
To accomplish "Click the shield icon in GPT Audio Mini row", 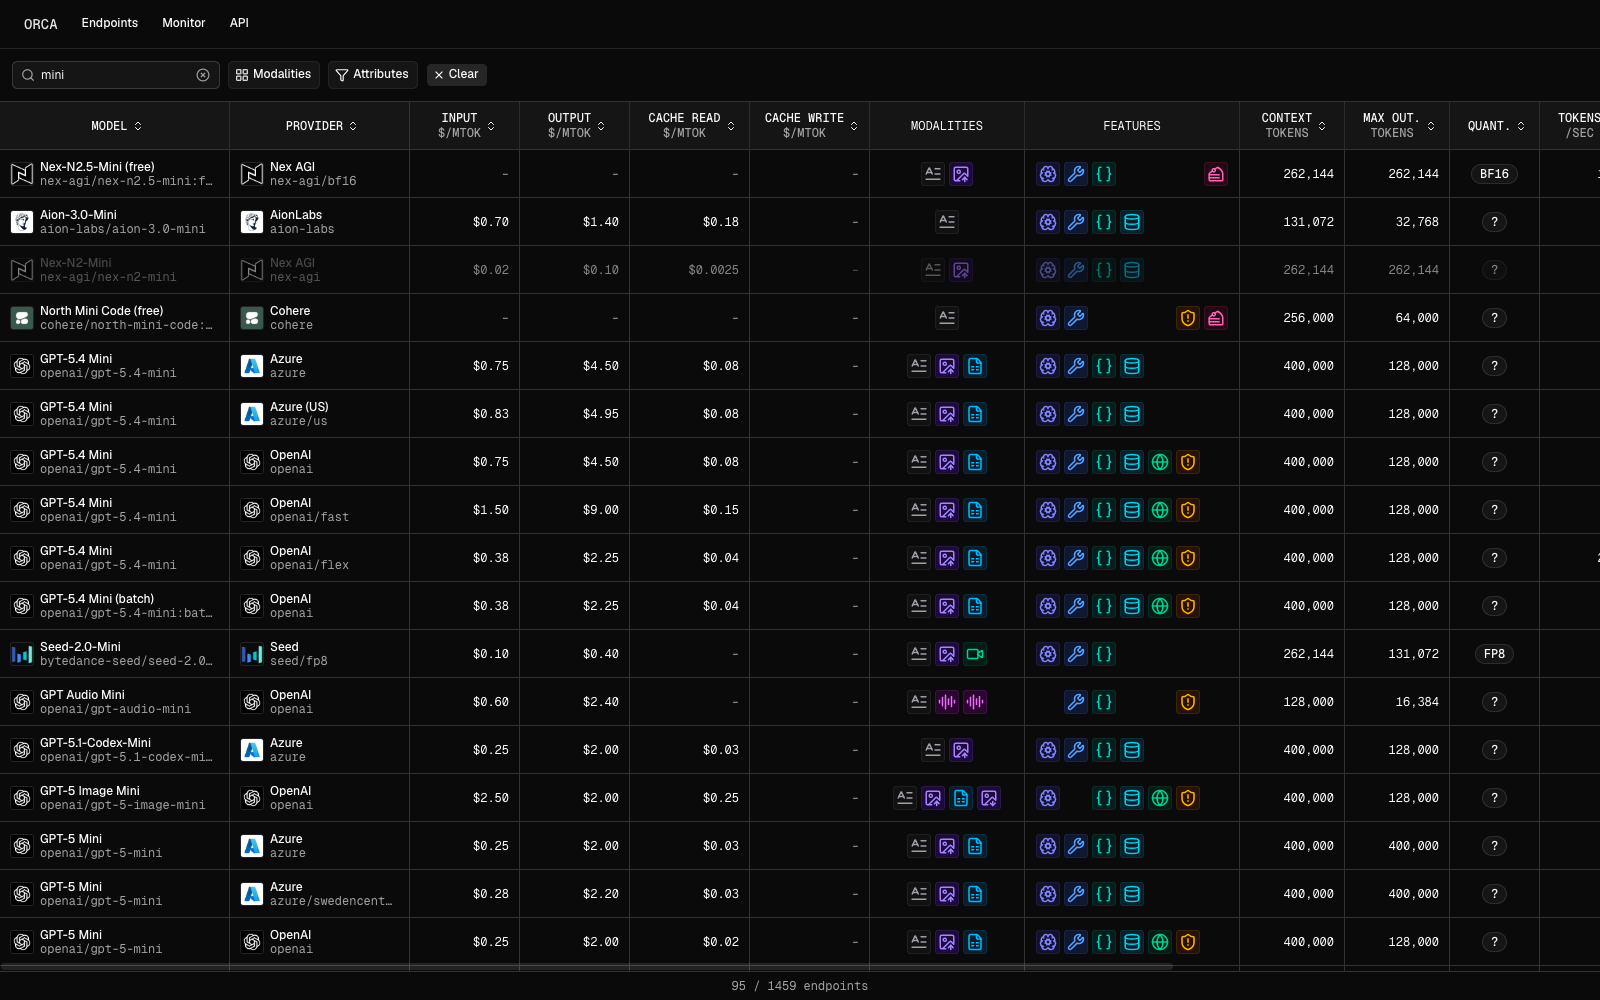I will click(x=1188, y=702).
